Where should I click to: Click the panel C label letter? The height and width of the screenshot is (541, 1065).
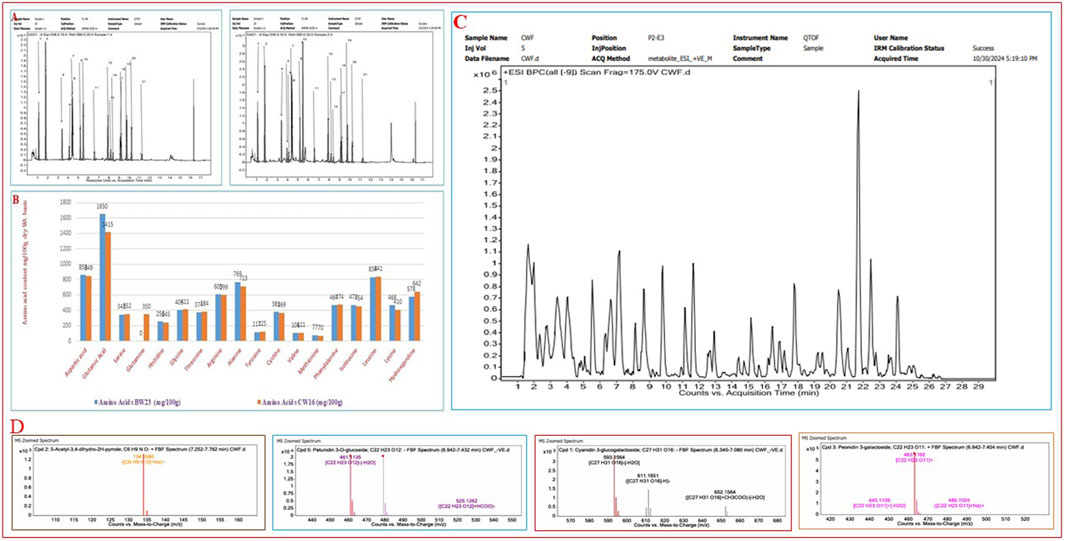pyautogui.click(x=459, y=22)
